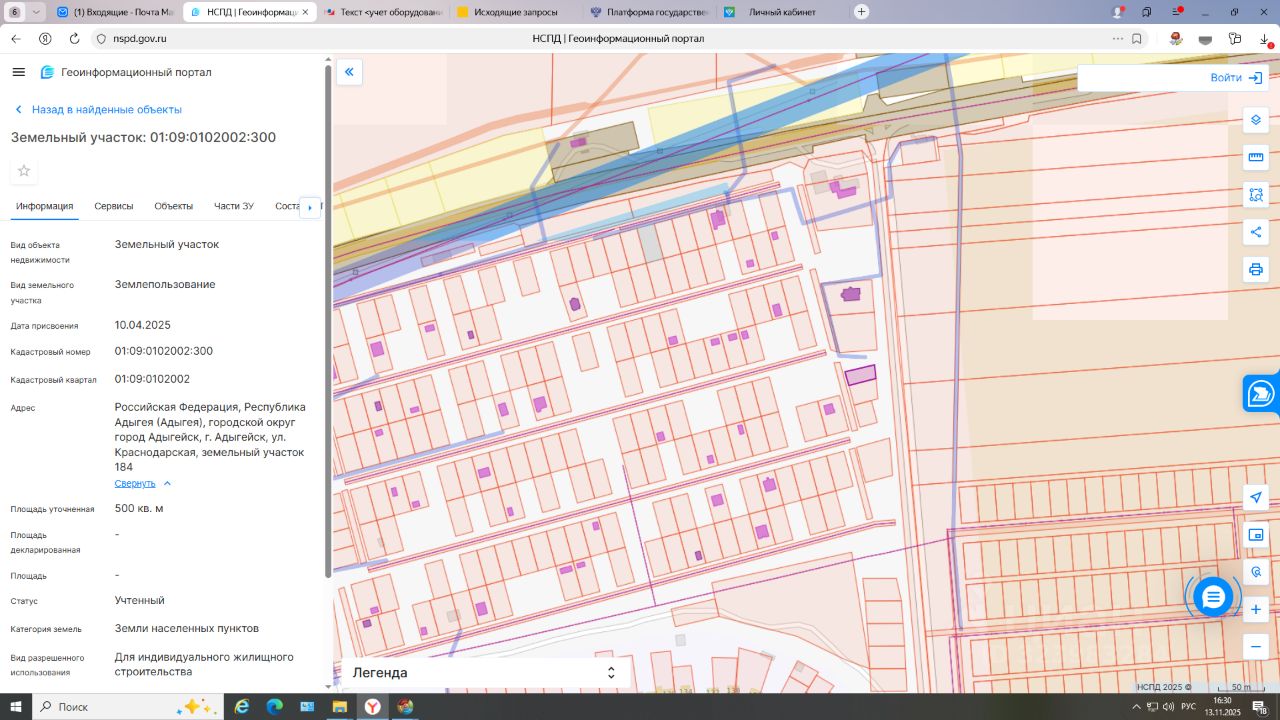
Task: Open the Объекты tab
Action: point(173,206)
